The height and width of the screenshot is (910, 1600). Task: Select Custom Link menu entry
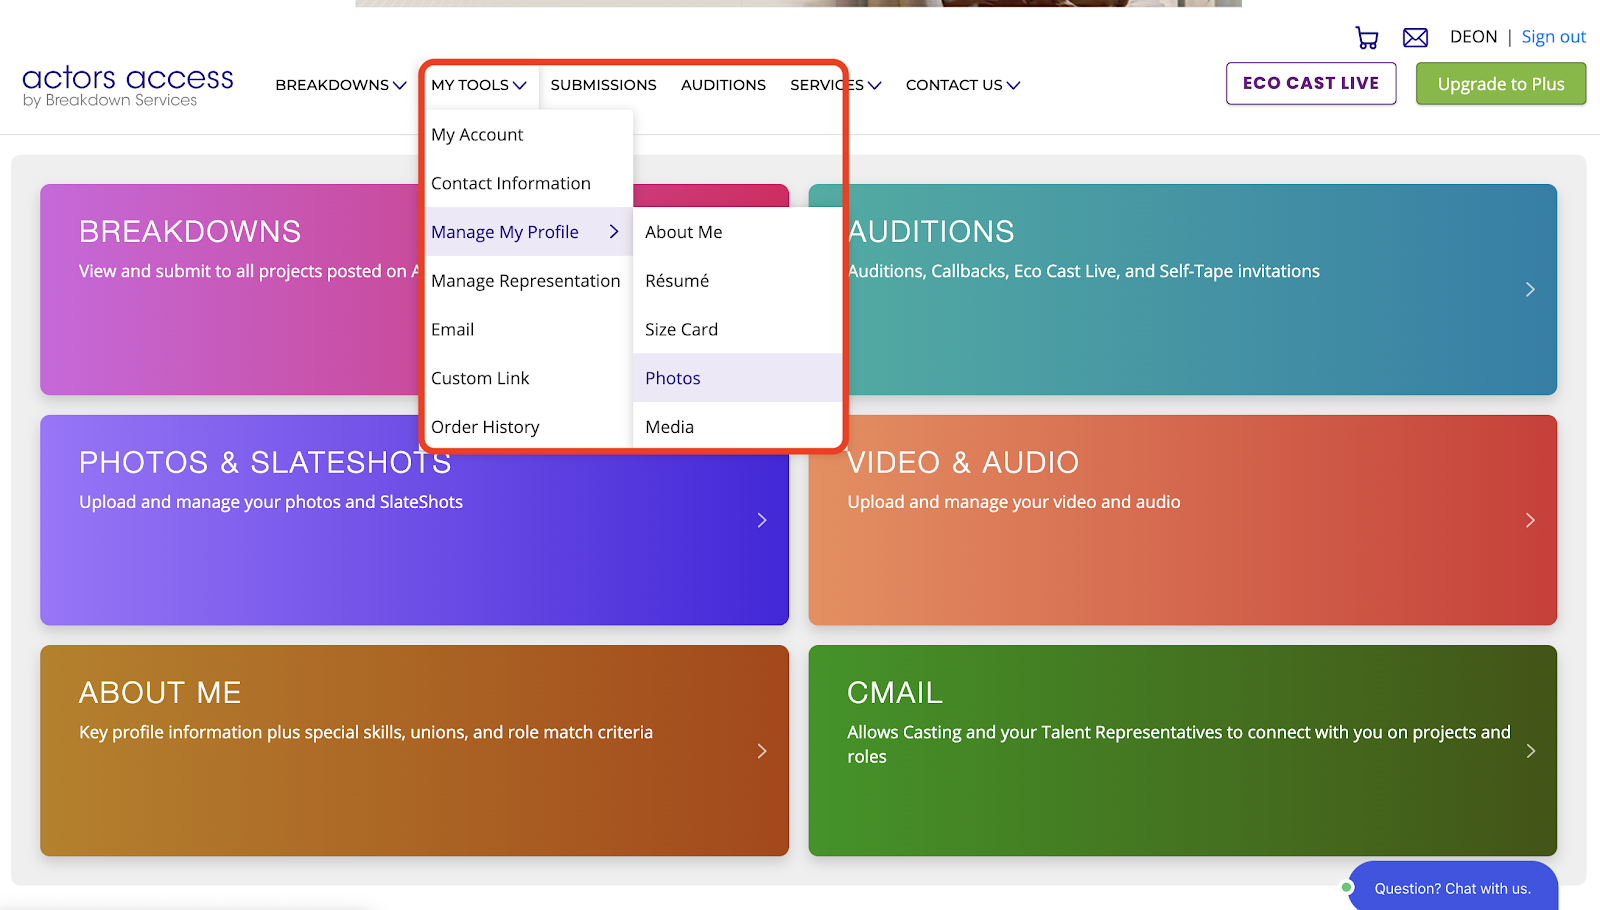529,378
